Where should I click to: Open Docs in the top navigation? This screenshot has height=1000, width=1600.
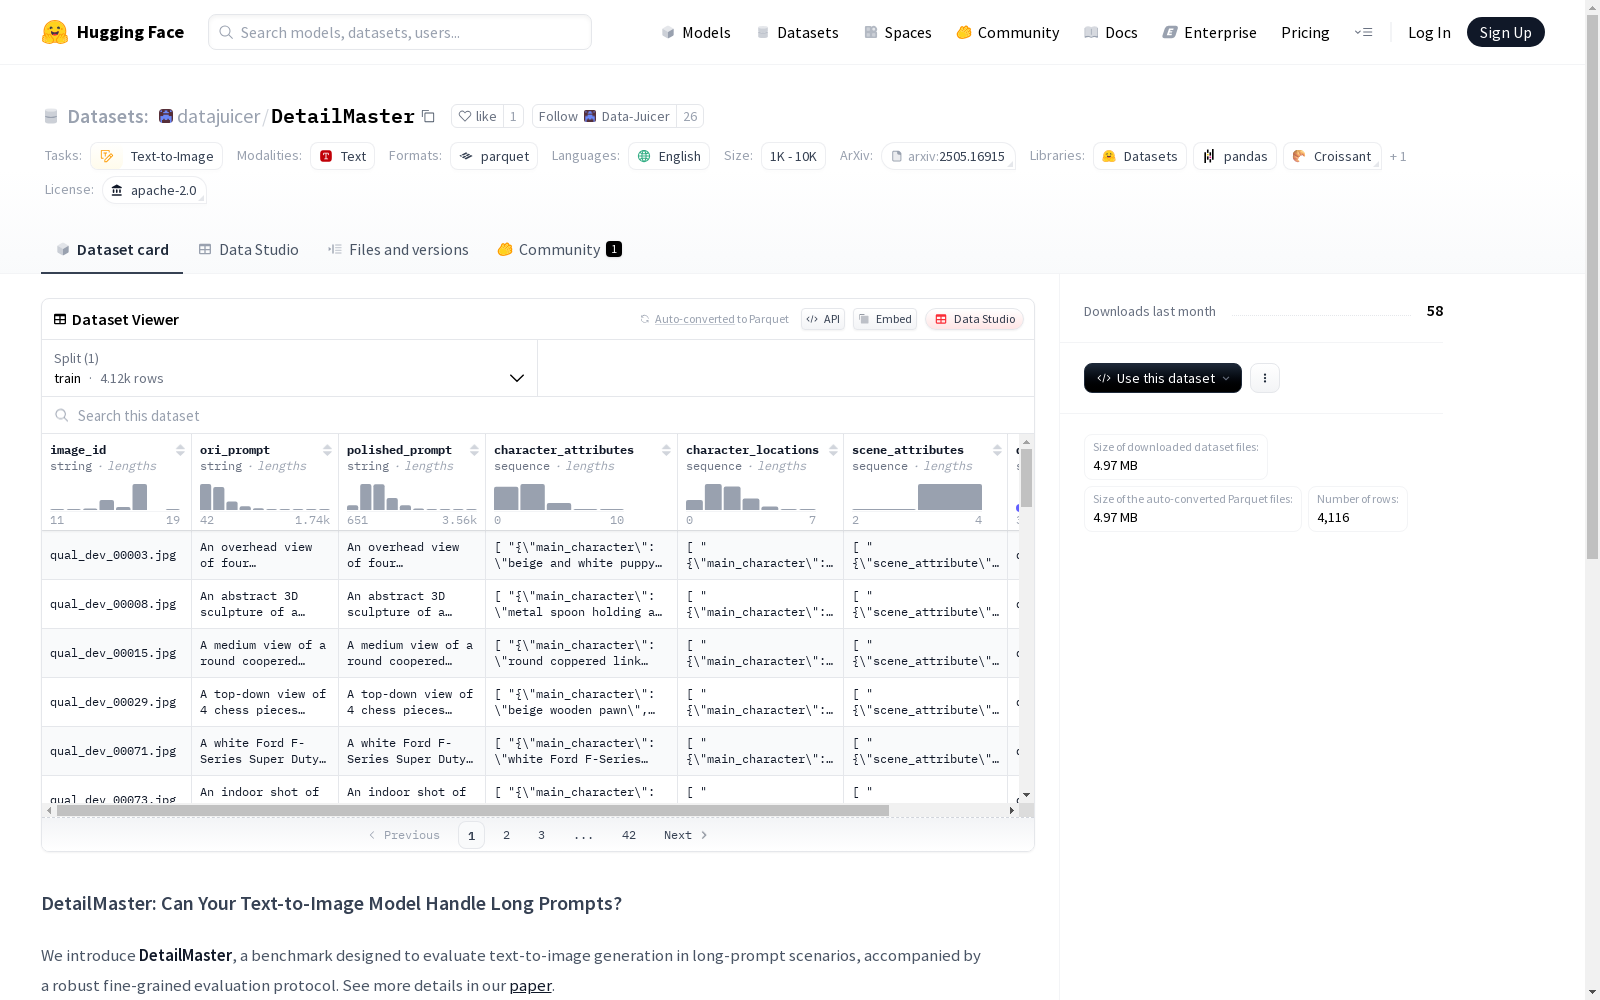click(1111, 32)
